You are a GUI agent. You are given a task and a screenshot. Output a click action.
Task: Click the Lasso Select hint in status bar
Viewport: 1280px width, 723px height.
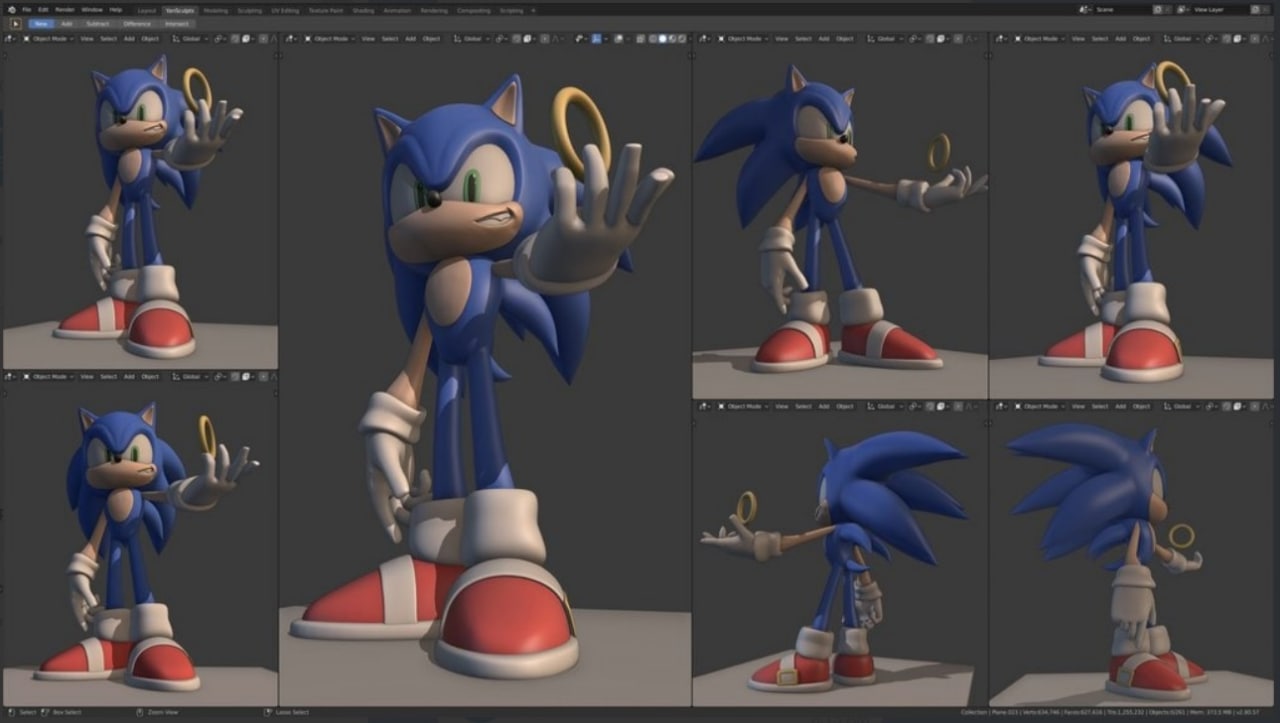pyautogui.click(x=286, y=712)
